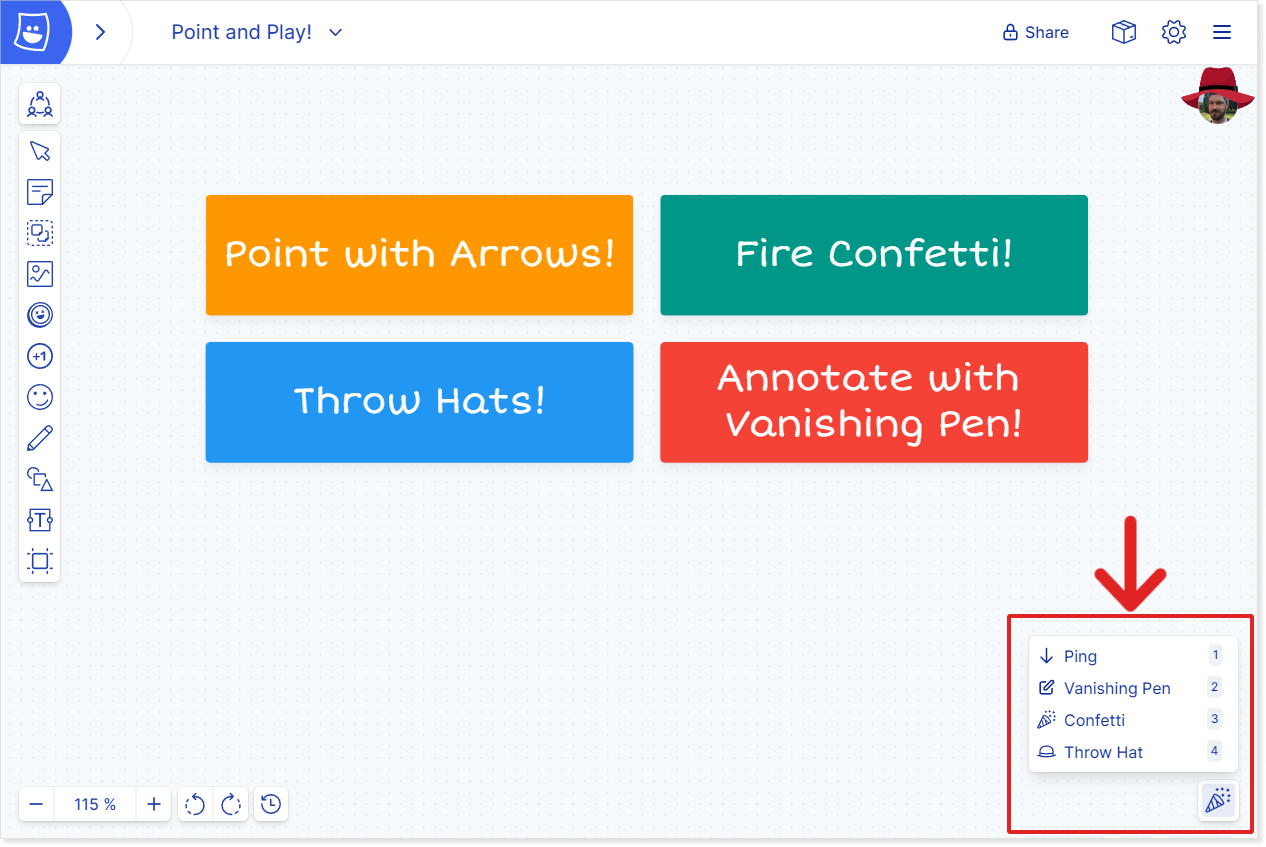The width and height of the screenshot is (1266, 847).
Task: Open the 3D cube icon in header
Action: [1124, 32]
